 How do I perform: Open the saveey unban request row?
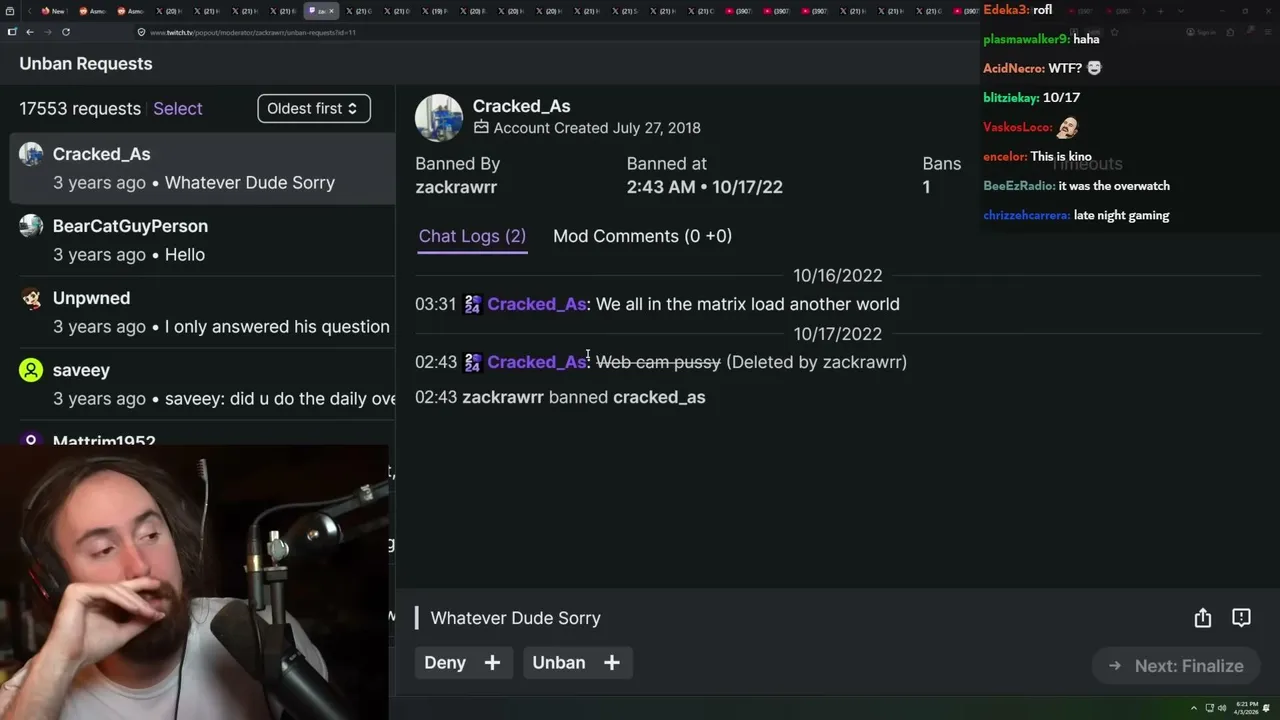(x=203, y=384)
